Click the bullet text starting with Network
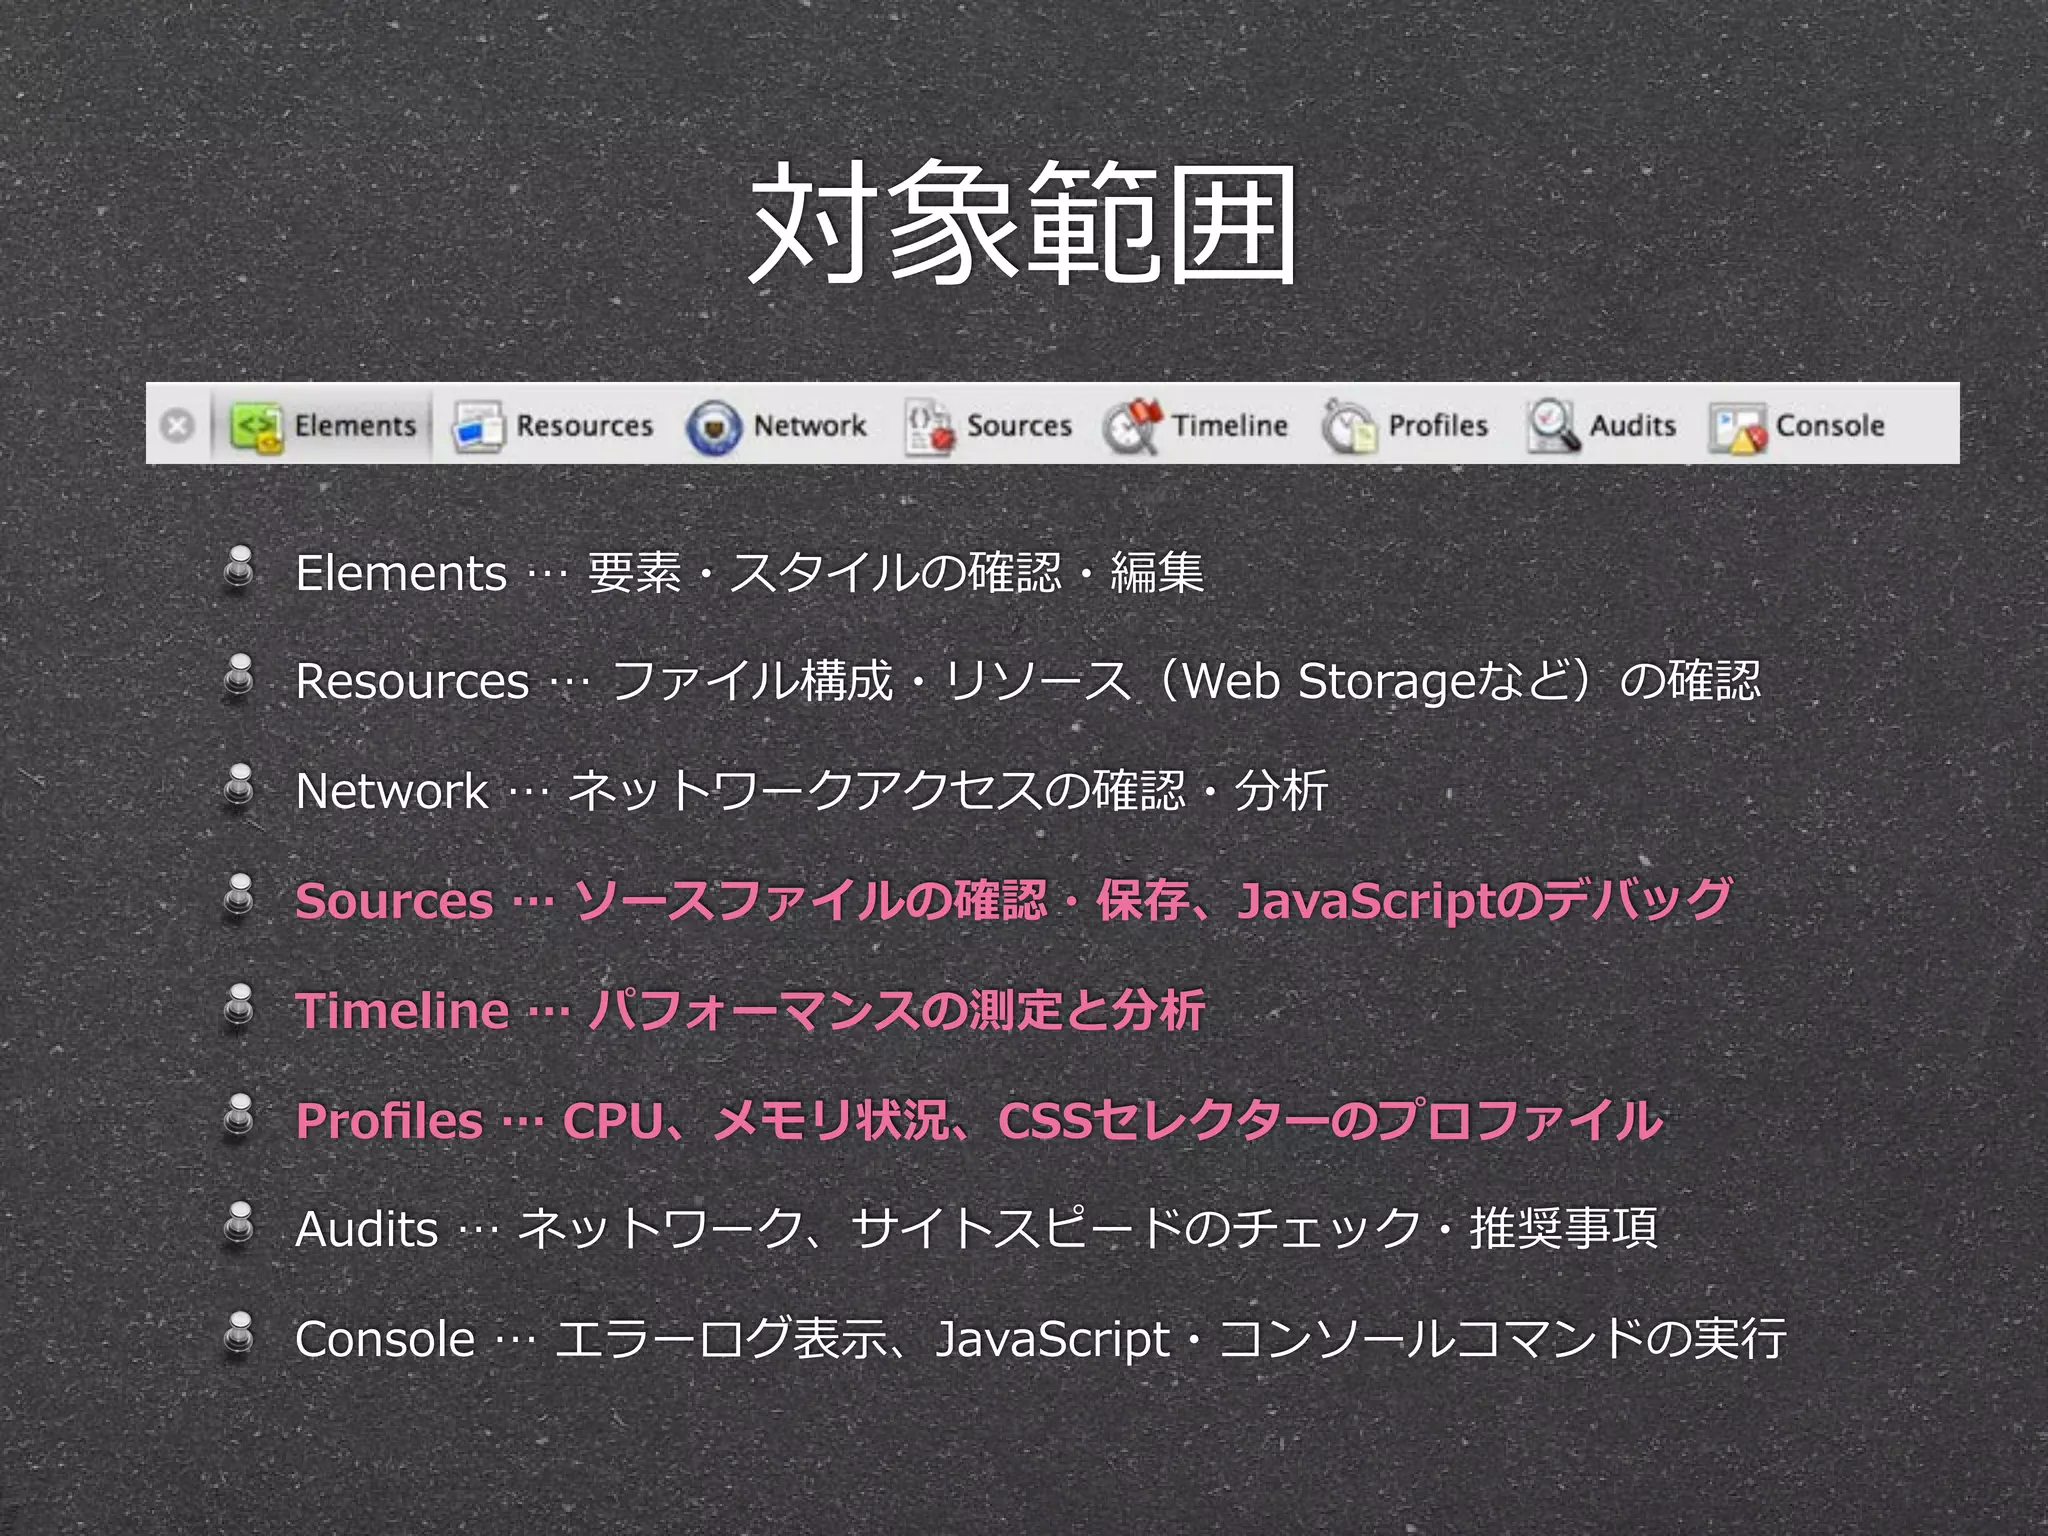The width and height of the screenshot is (2048, 1536). pyautogui.click(x=812, y=790)
